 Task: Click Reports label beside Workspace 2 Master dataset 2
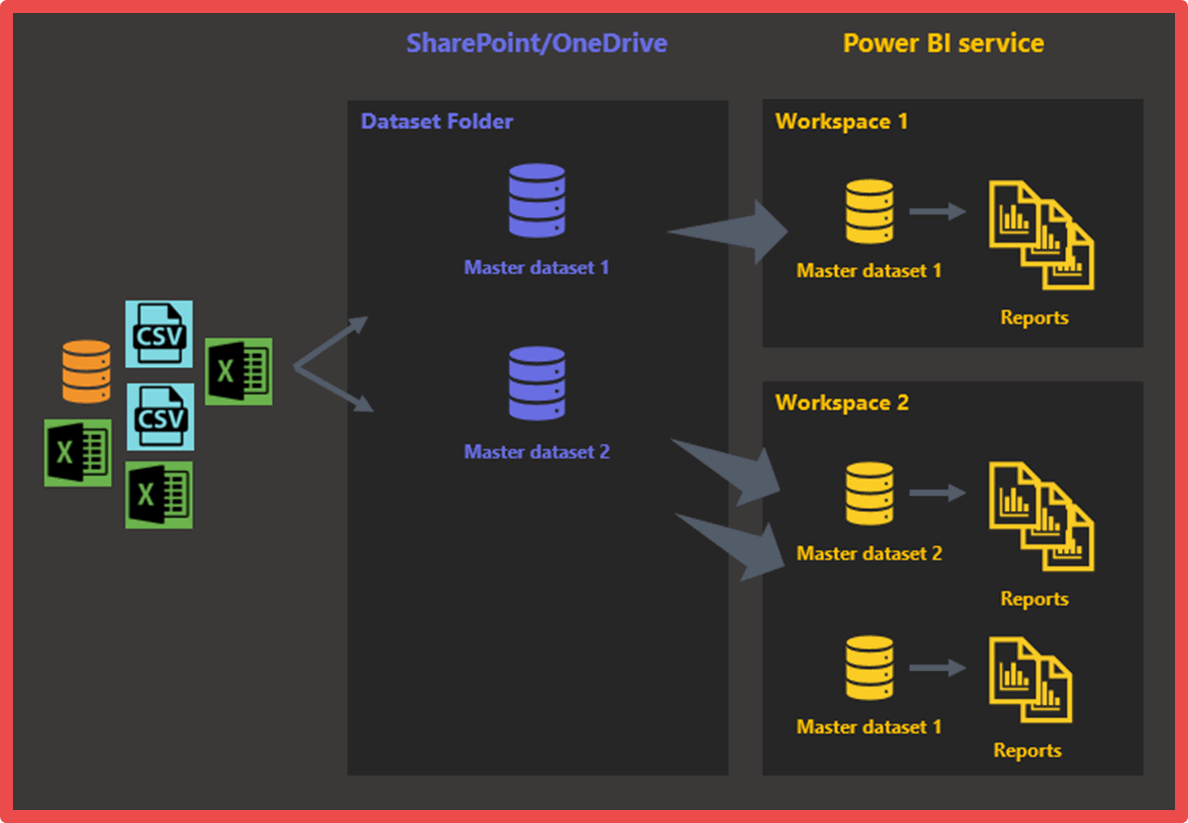point(1034,599)
